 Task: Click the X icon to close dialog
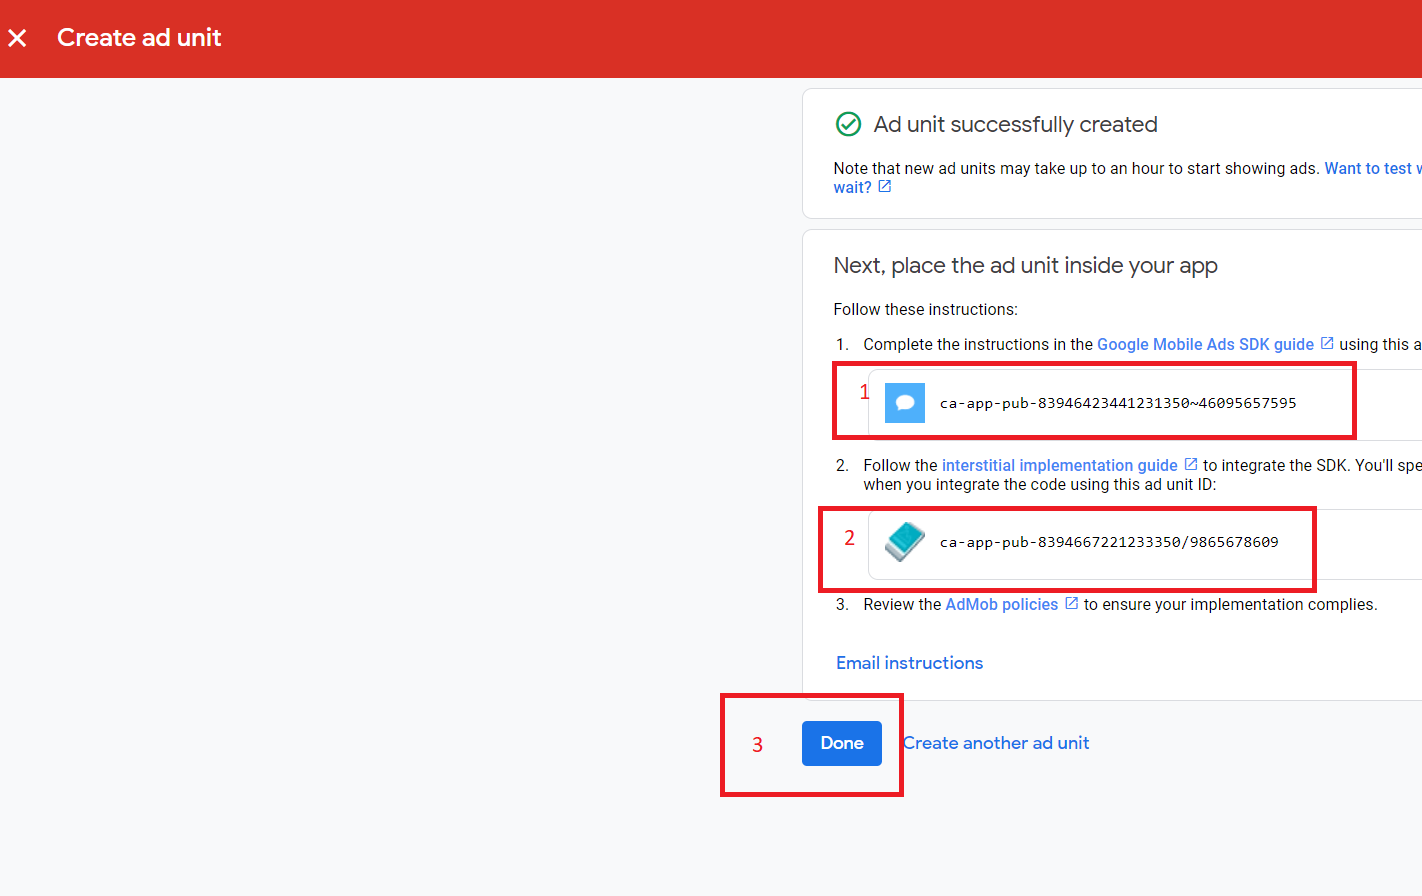click(x=17, y=37)
